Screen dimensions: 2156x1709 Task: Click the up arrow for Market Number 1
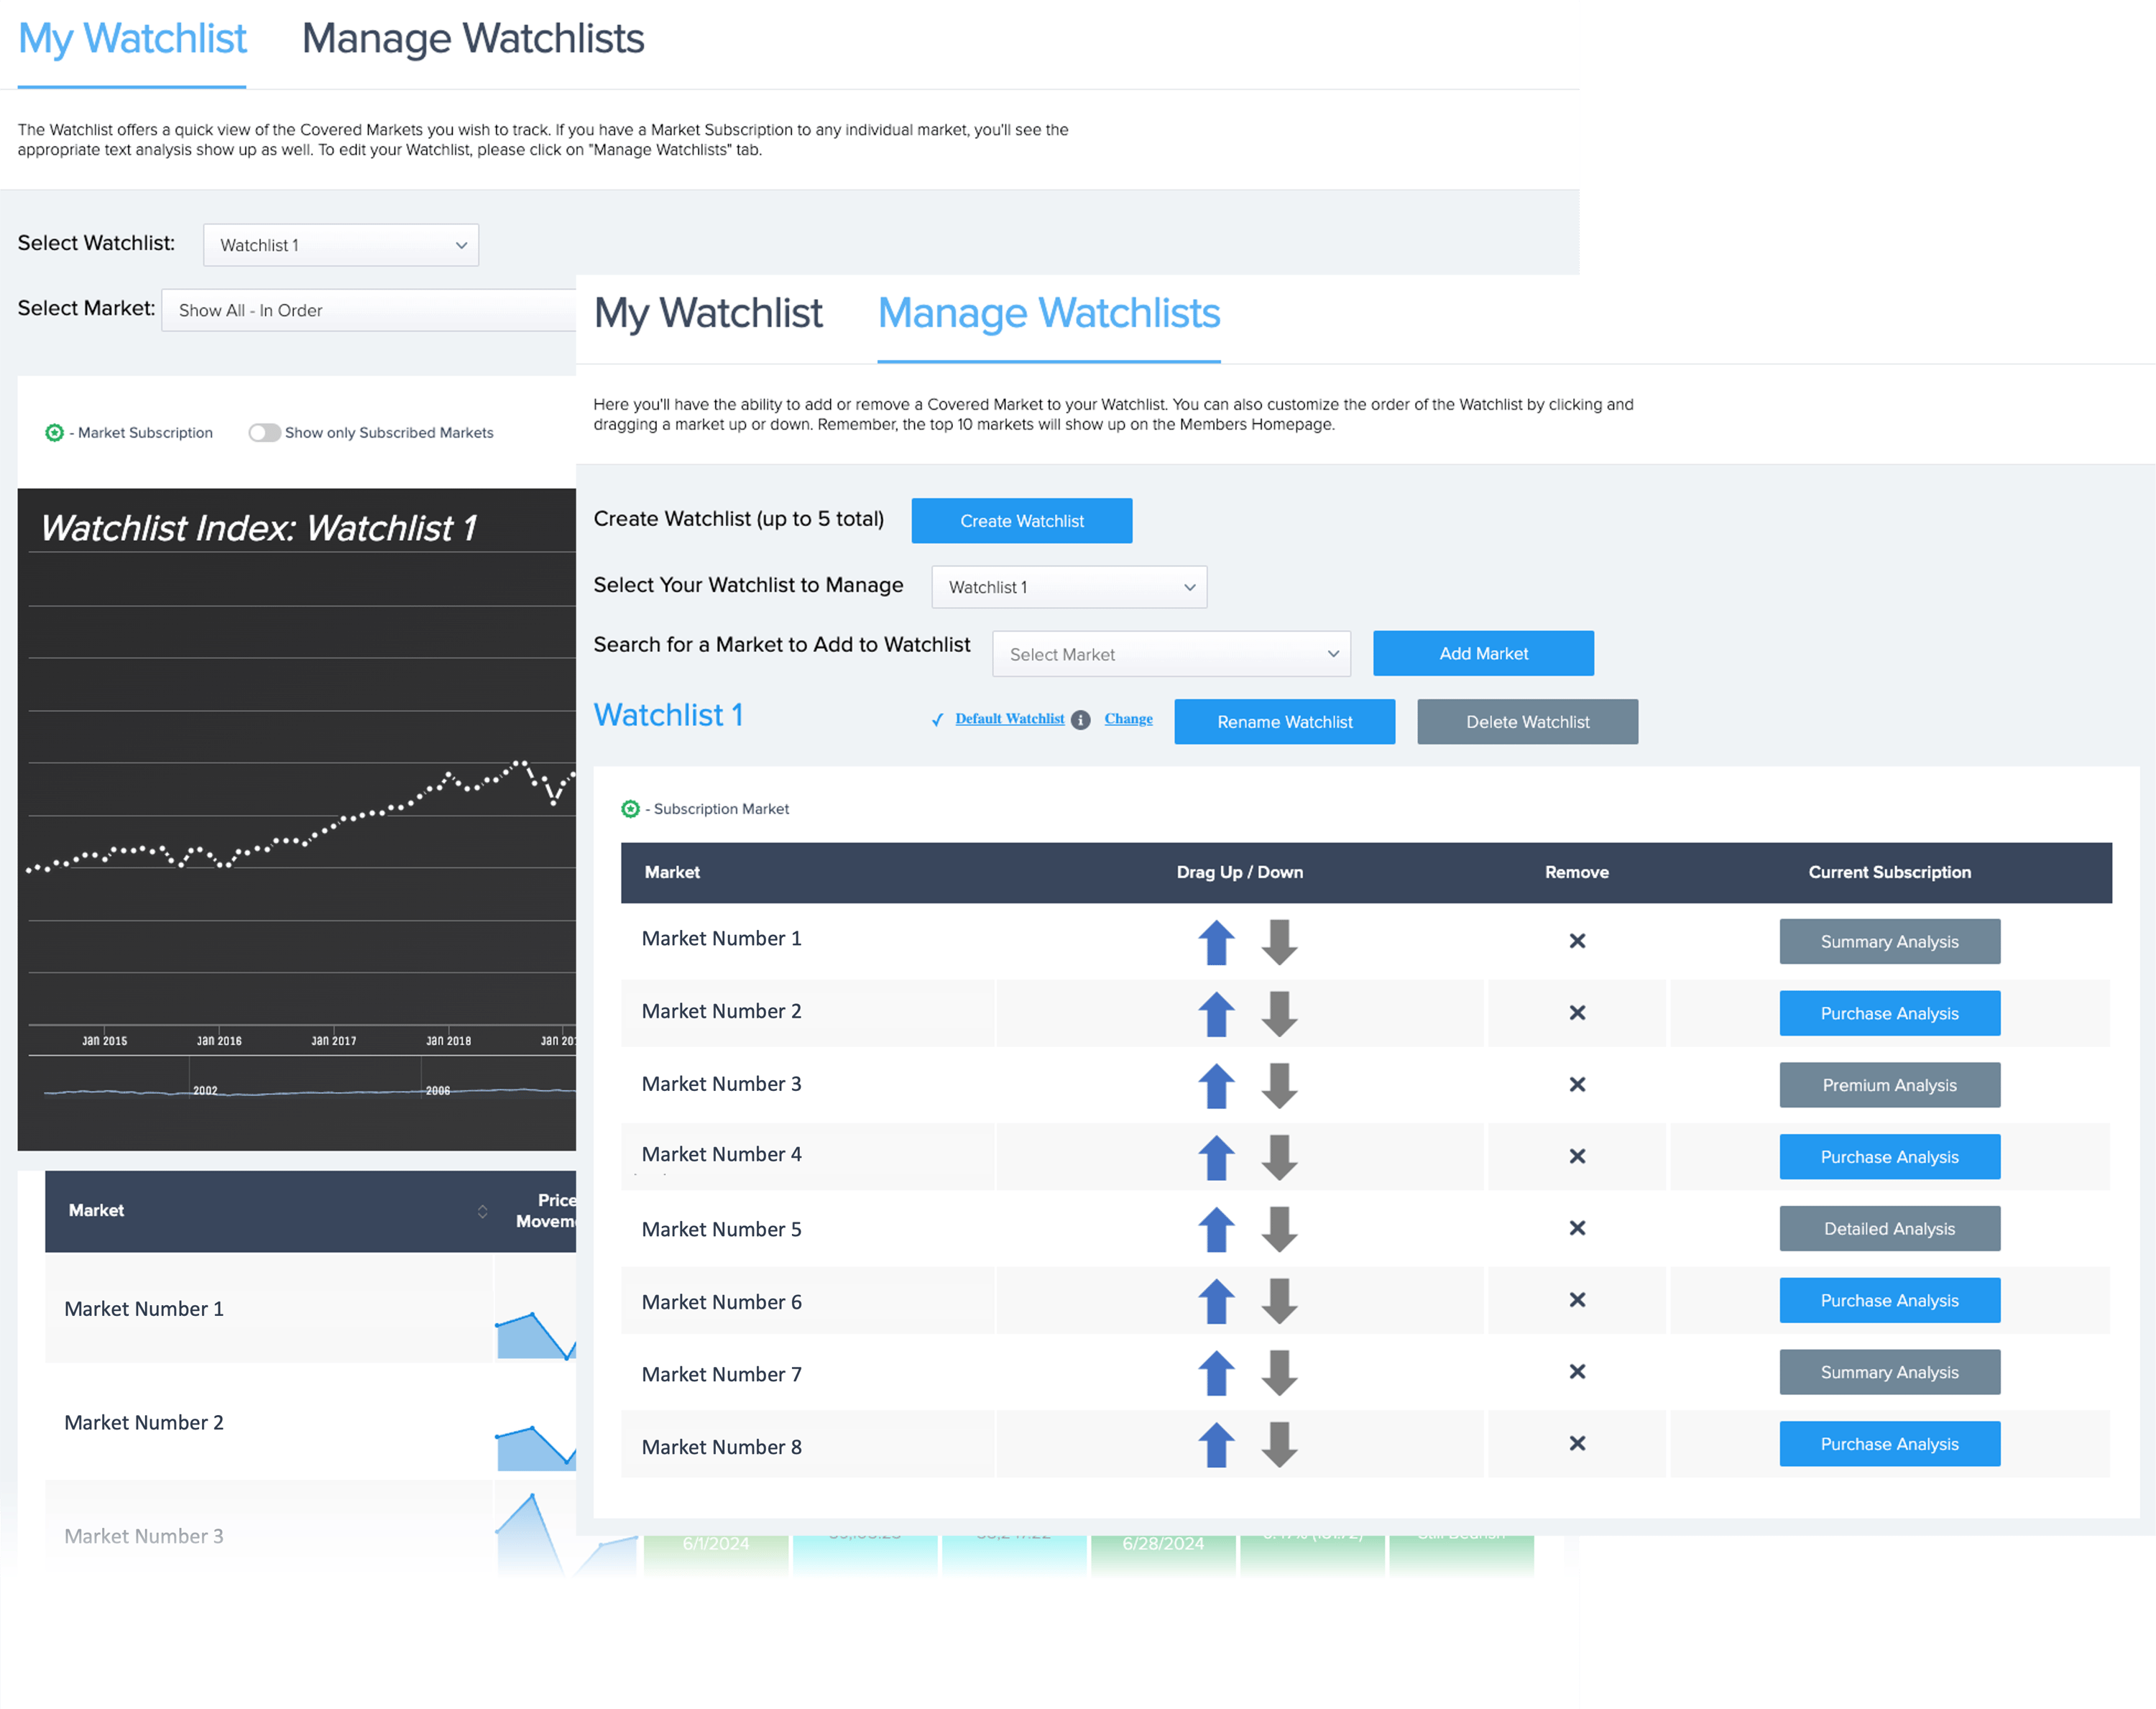pos(1216,941)
